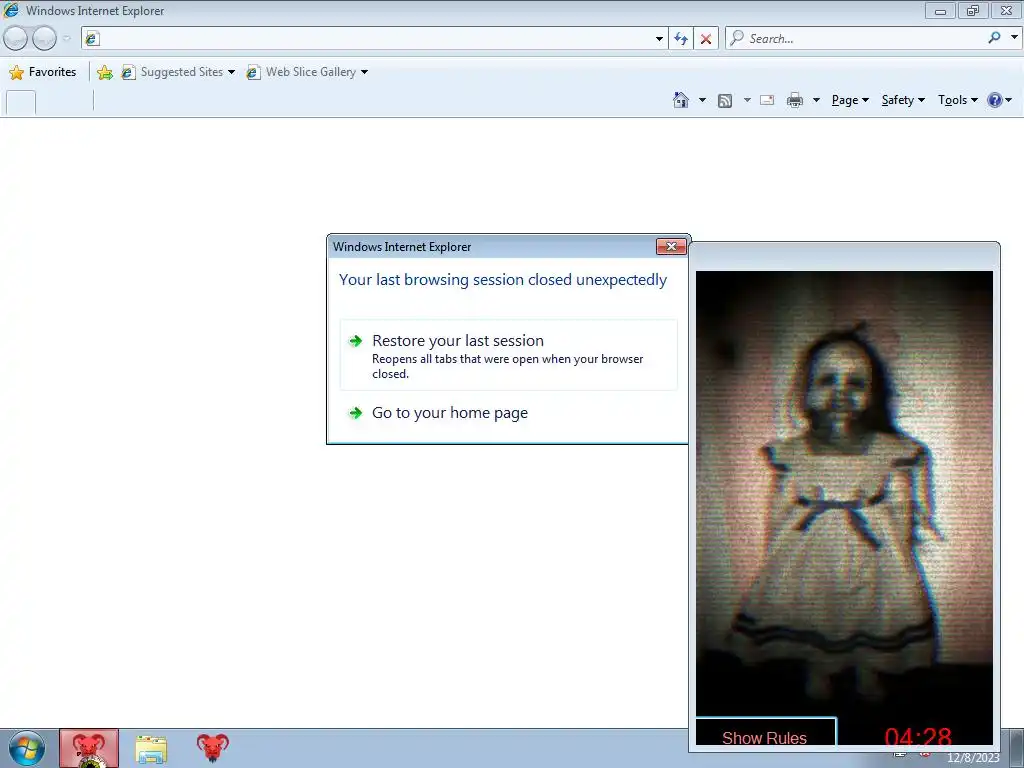The image size is (1024, 768).
Task: Click the 12/8/2023 date in tray
Action: point(973,758)
